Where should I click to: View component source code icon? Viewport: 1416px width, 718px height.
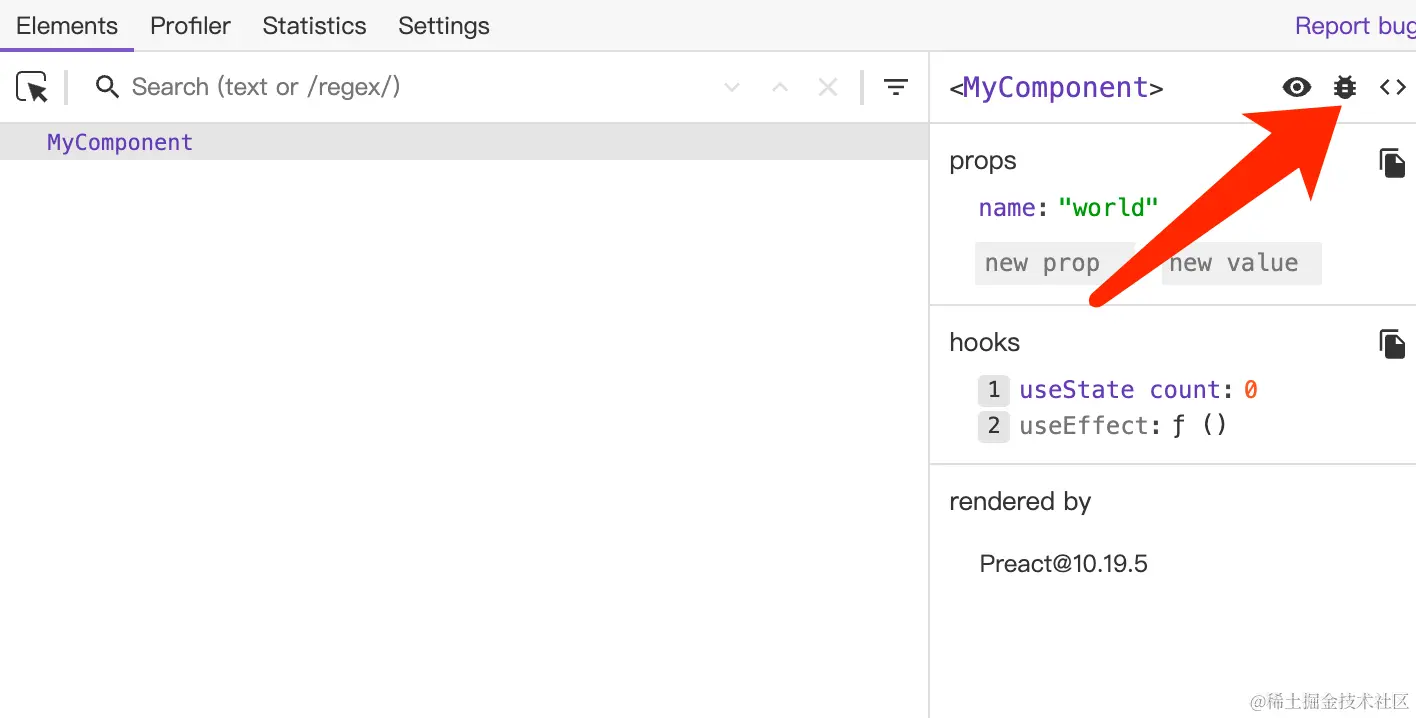pos(1393,88)
